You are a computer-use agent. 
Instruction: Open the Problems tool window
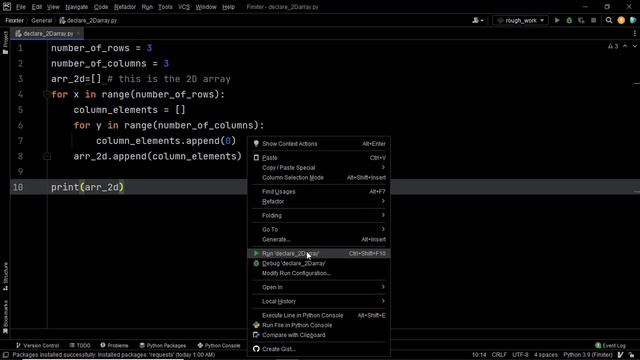pyautogui.click(x=114, y=345)
